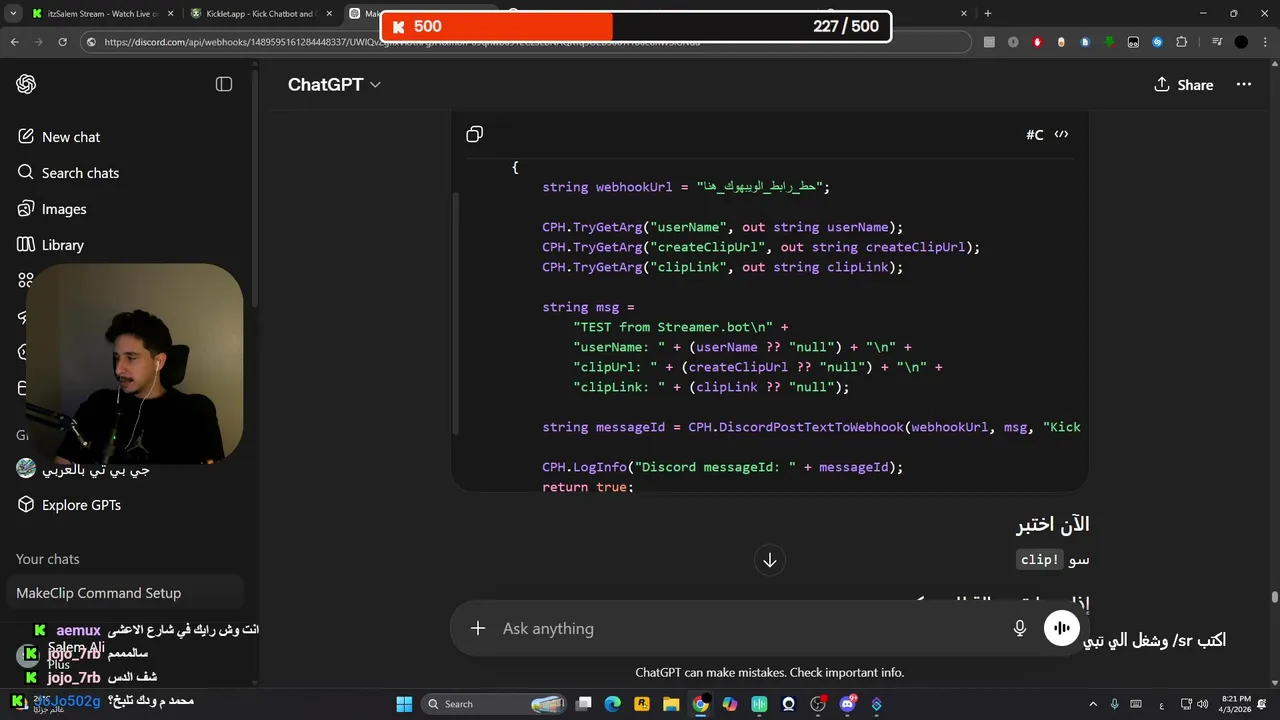Open the ChatGPT model selector dropdown
This screenshot has height=720, width=1280.
click(x=334, y=84)
